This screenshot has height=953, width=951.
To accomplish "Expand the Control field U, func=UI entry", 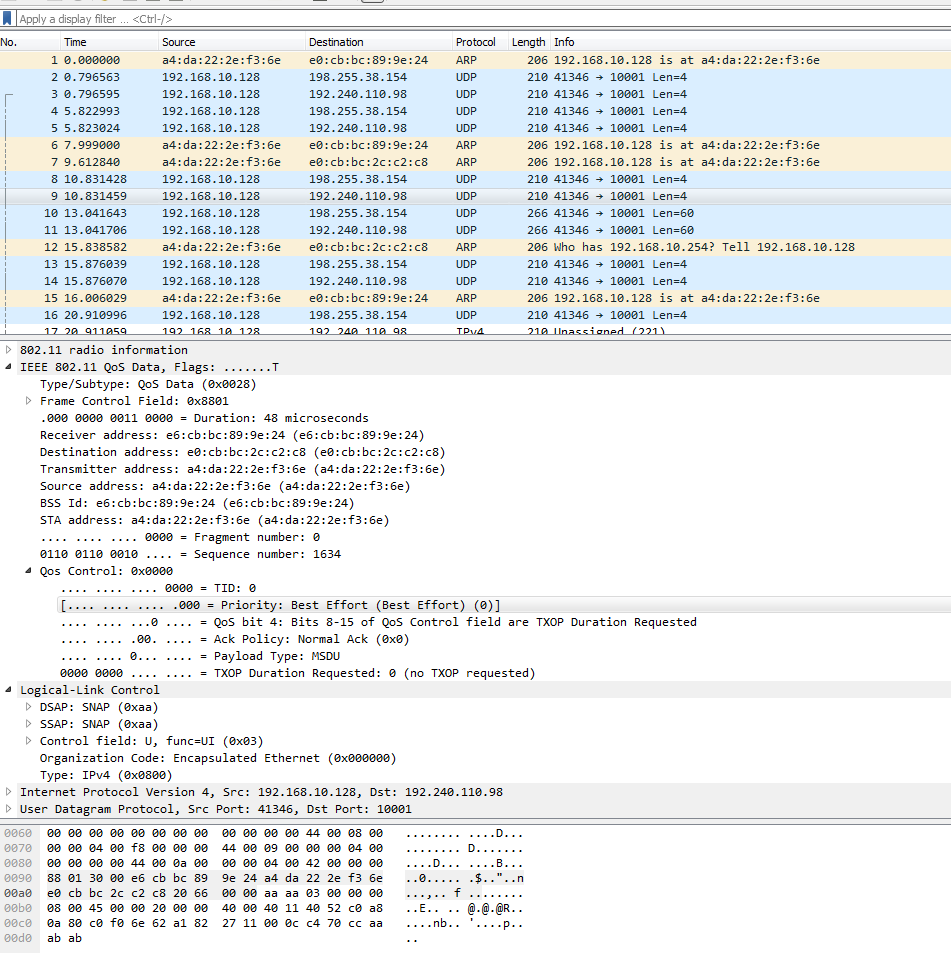I will 29,741.
